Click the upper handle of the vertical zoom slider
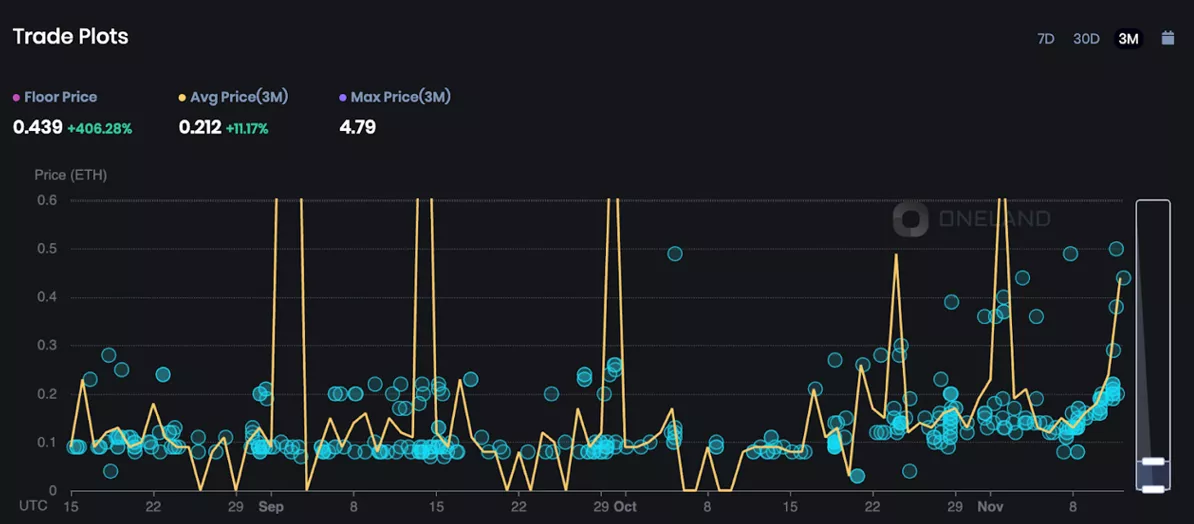Viewport: 1194px width, 524px height. tap(1153, 461)
